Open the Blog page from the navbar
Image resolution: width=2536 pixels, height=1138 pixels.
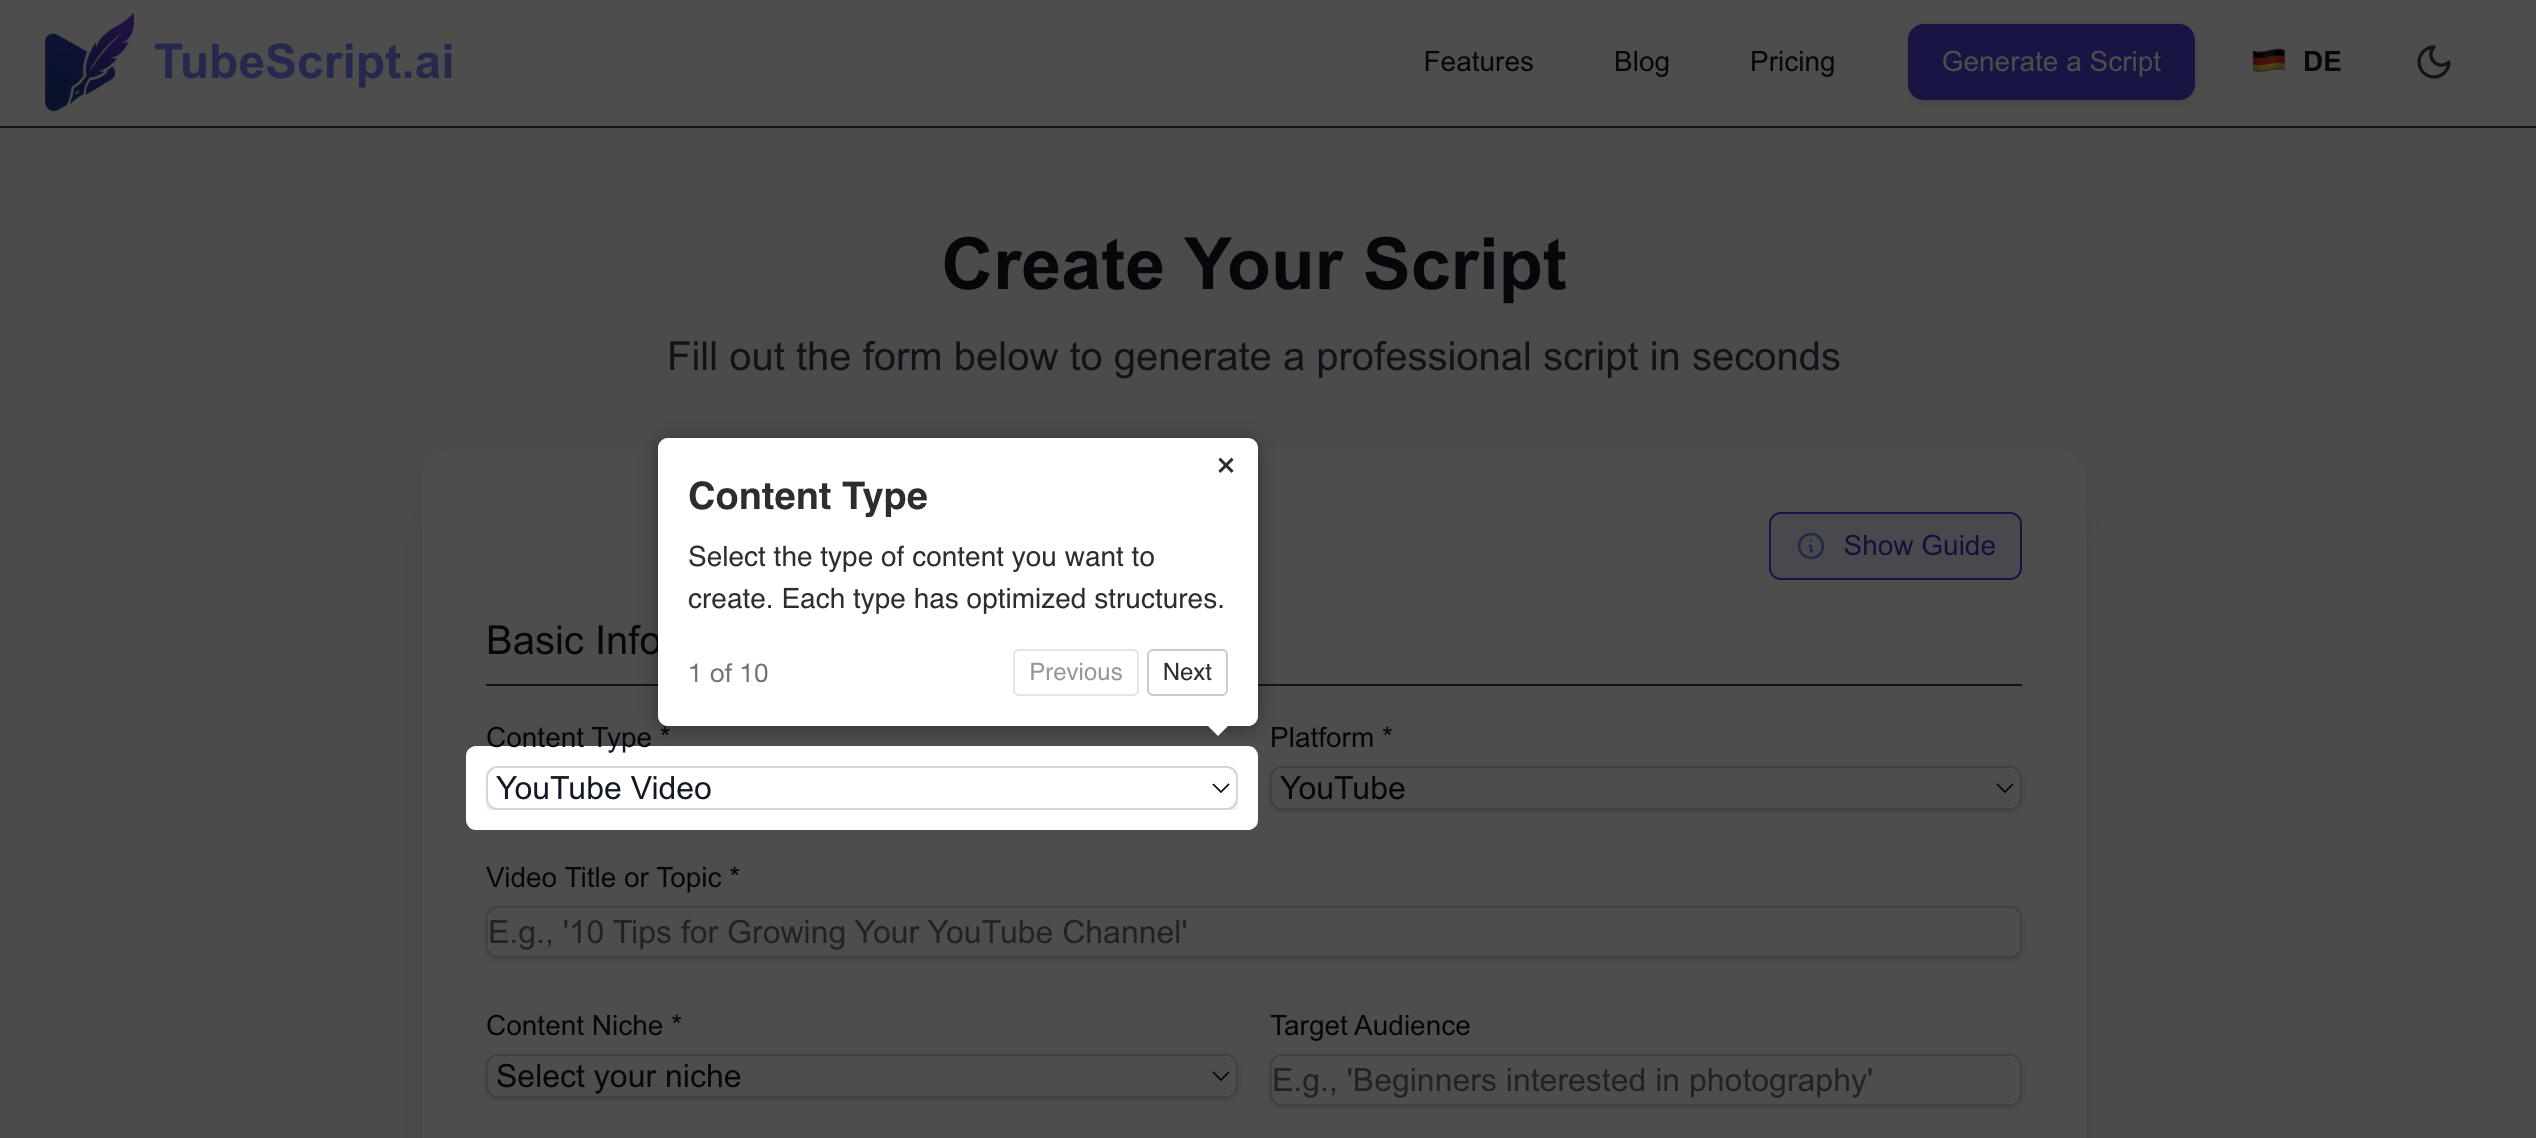[1641, 61]
